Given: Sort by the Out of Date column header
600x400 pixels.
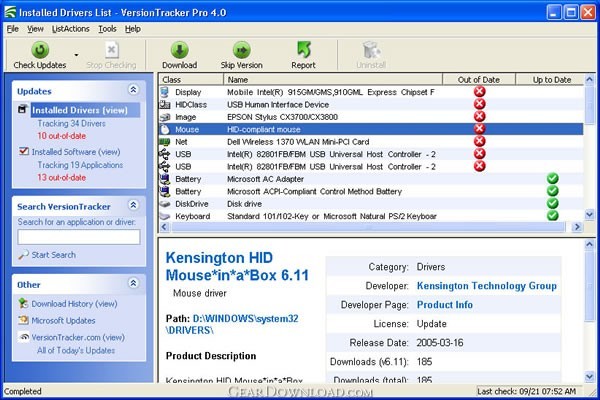Looking at the screenshot, I should click(479, 80).
